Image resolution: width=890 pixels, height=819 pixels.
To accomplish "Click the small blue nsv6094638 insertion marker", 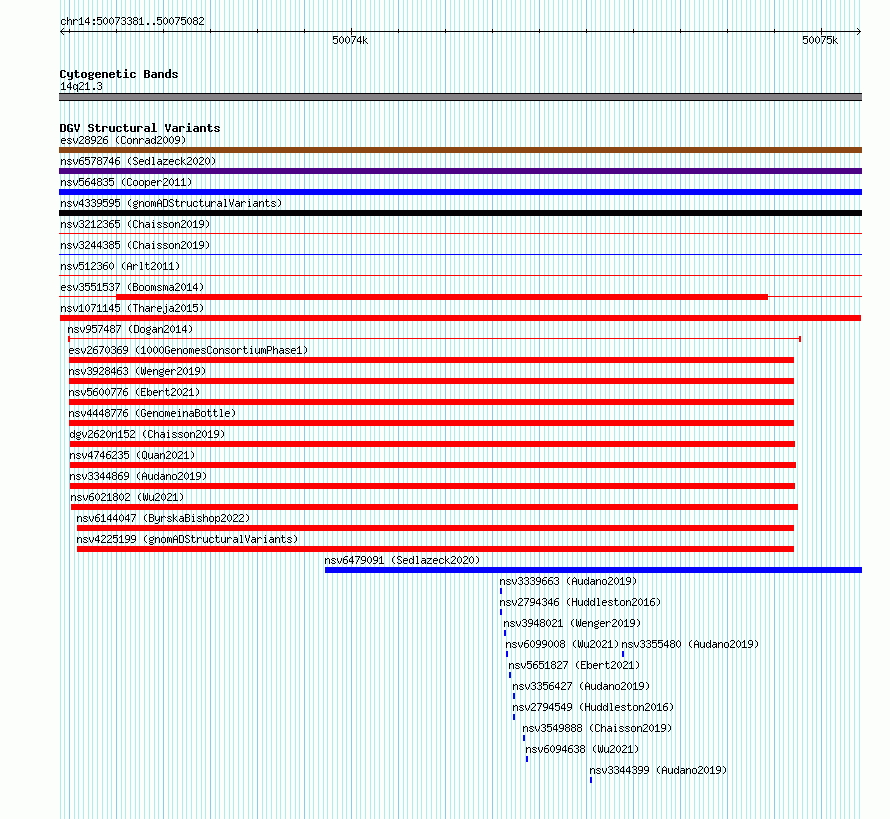I will coord(527,759).
